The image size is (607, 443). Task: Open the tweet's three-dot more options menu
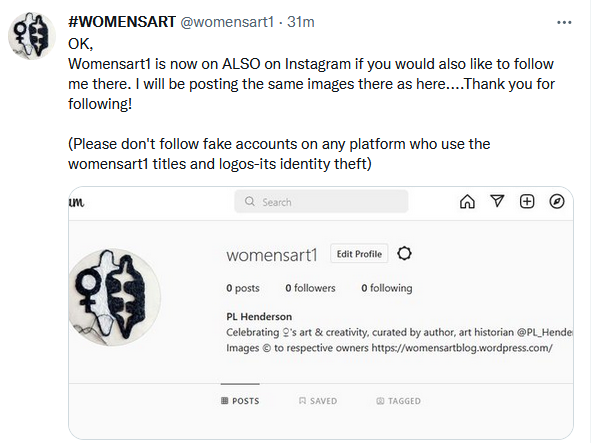[564, 22]
